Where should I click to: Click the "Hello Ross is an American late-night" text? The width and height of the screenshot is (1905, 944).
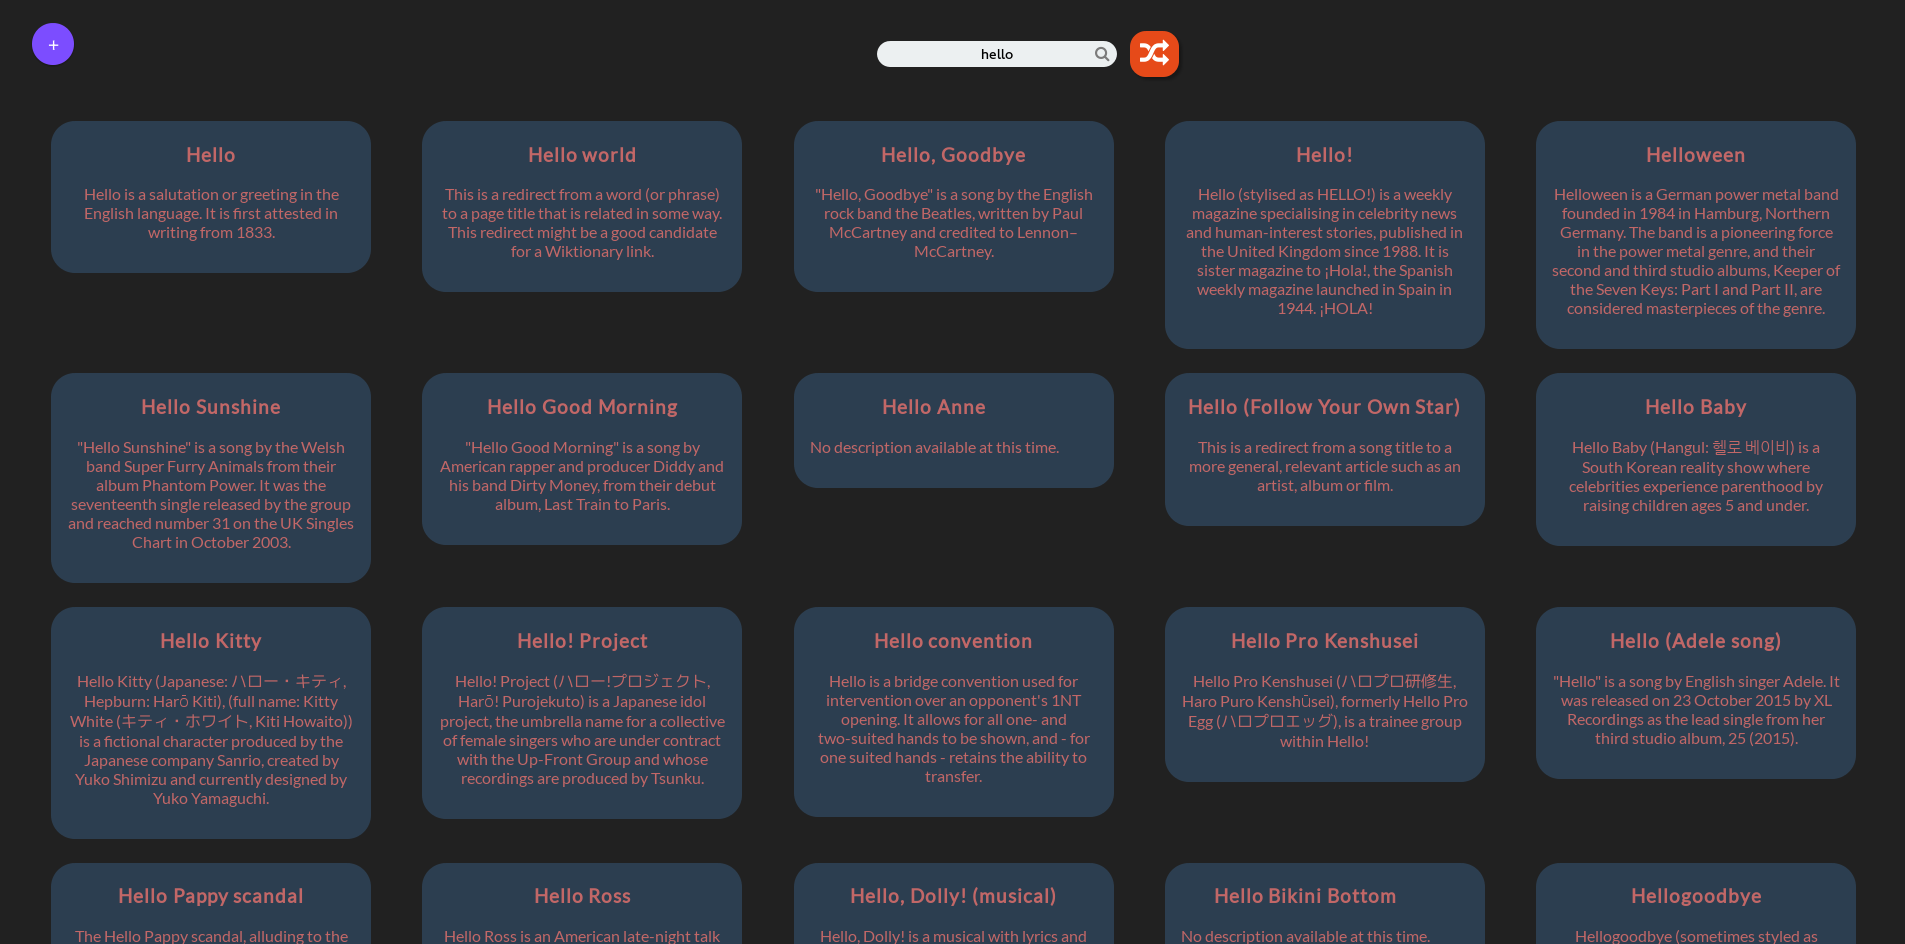pos(582,936)
